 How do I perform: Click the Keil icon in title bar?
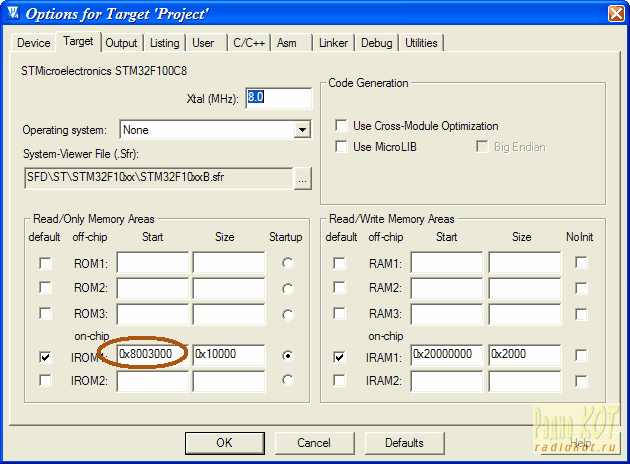(12, 14)
